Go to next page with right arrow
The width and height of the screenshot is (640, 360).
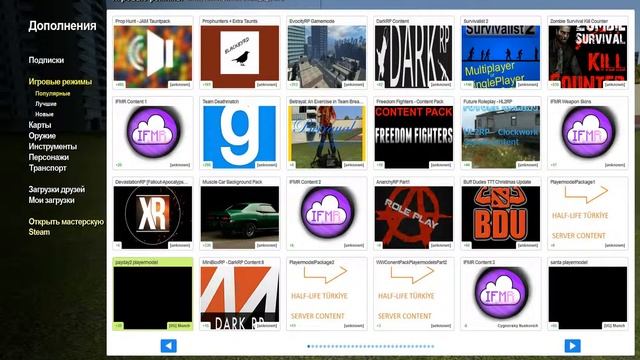572,346
